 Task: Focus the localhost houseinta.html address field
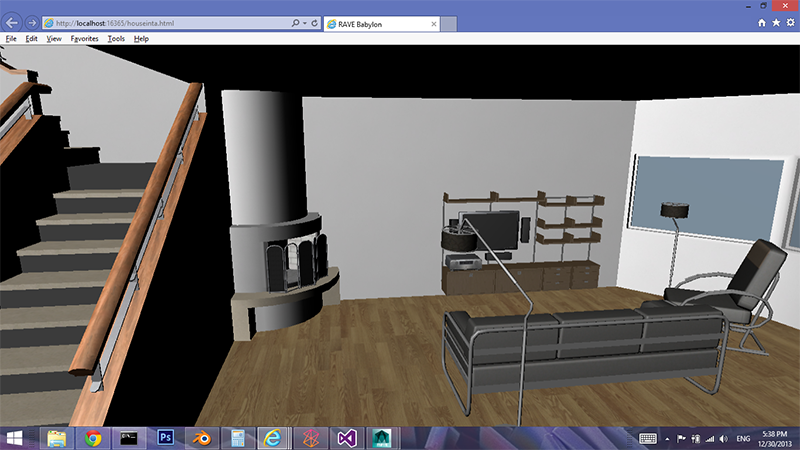click(x=167, y=23)
